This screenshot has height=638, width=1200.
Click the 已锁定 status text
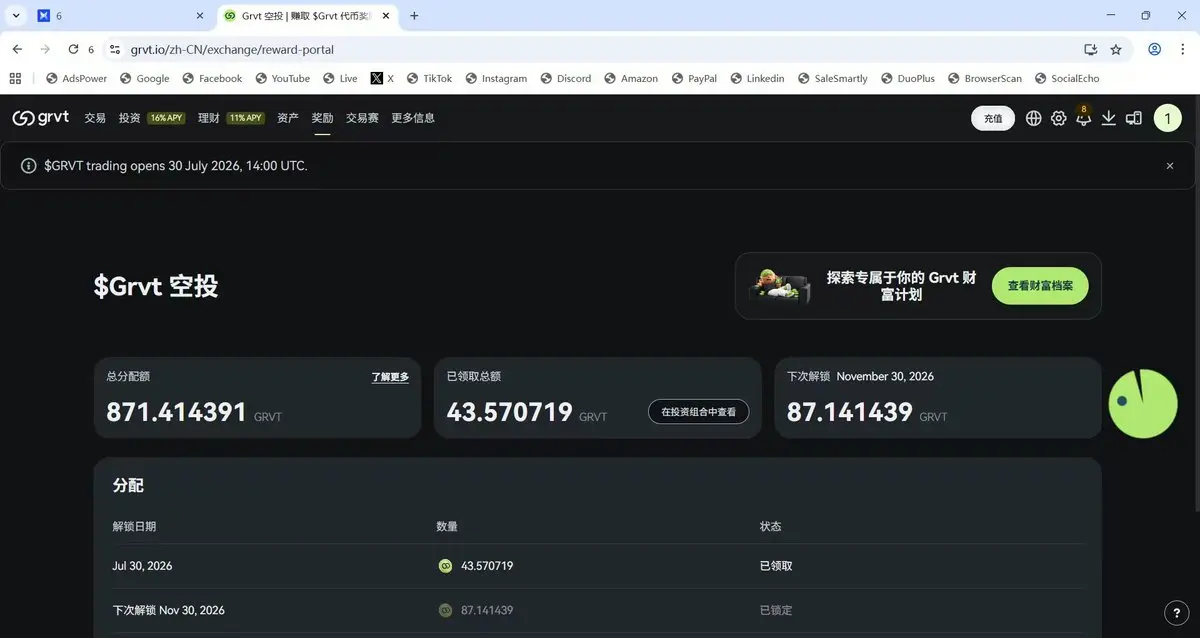pyautogui.click(x=776, y=610)
